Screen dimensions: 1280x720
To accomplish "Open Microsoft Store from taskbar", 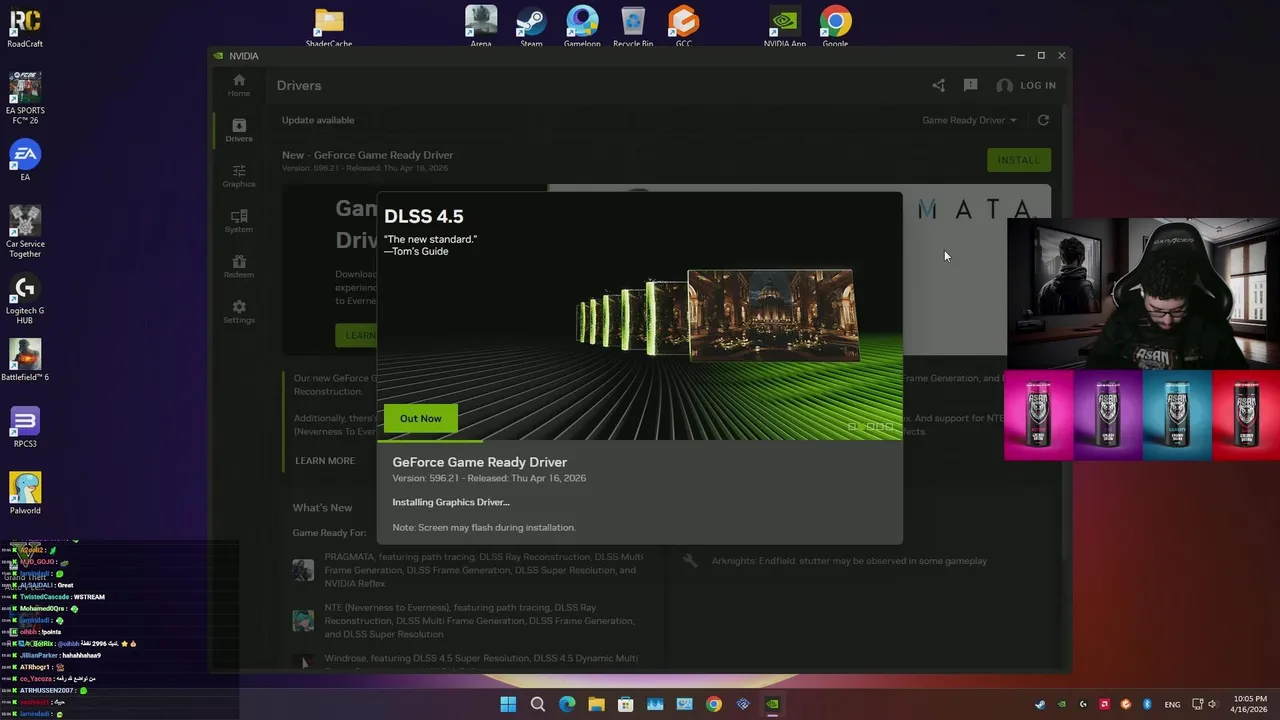I will point(626,704).
